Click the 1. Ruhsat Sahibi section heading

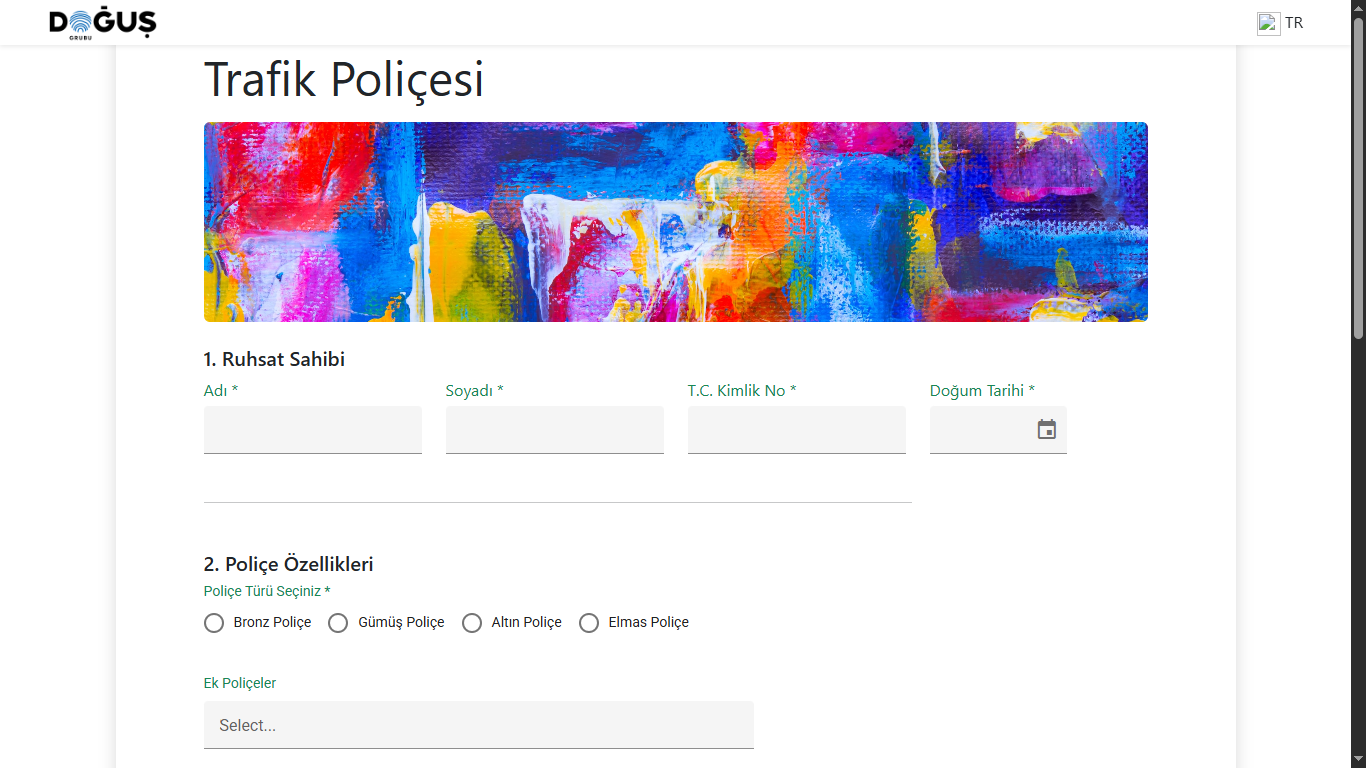(x=274, y=359)
